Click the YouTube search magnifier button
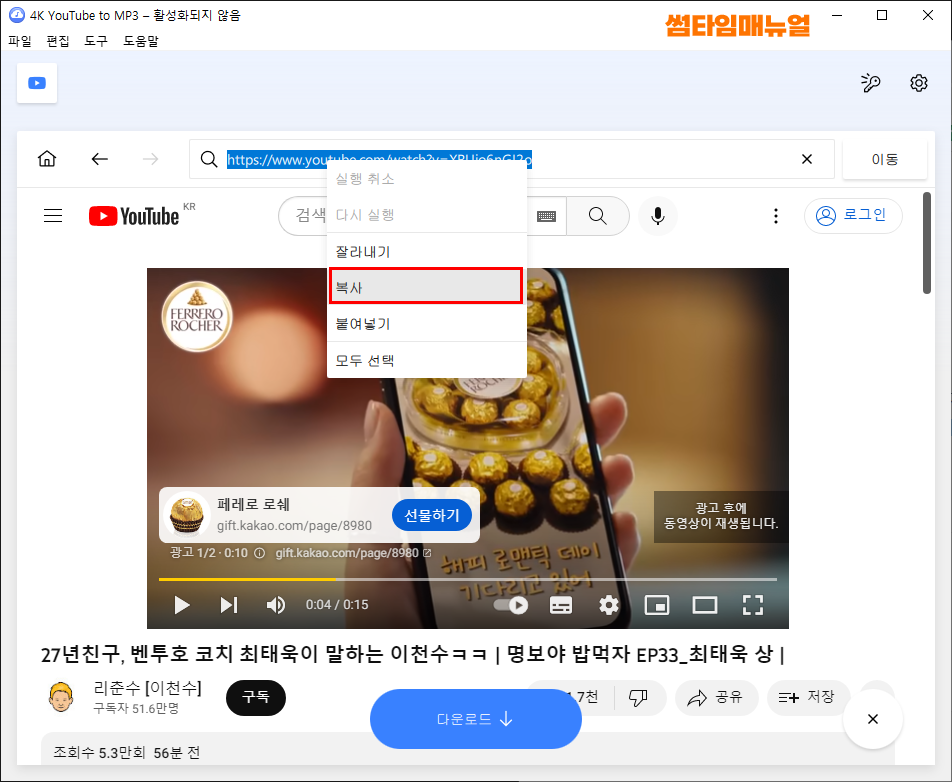The image size is (952, 782). click(x=597, y=216)
